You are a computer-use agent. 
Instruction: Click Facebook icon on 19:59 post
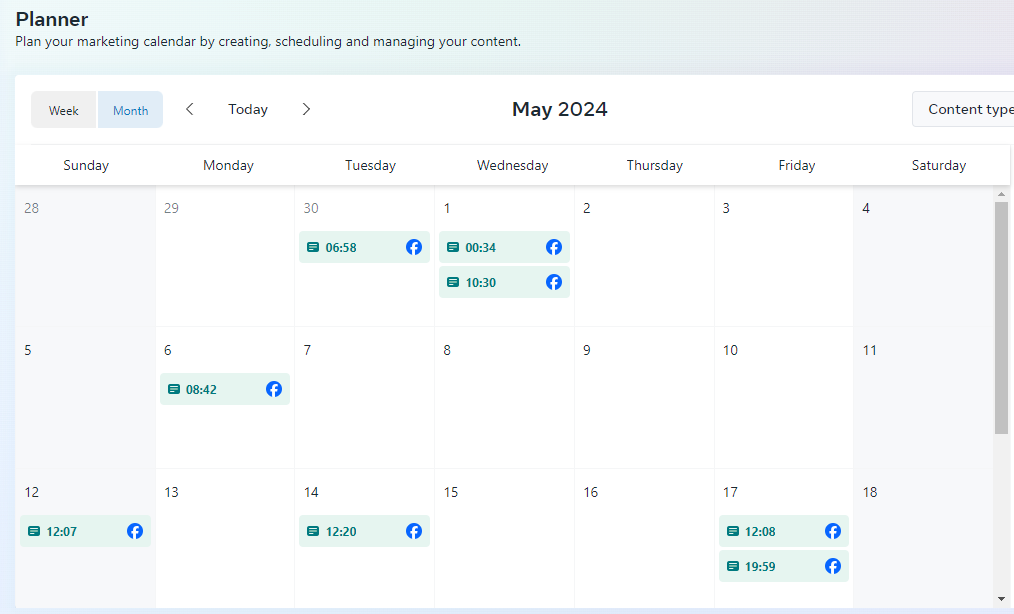[833, 566]
